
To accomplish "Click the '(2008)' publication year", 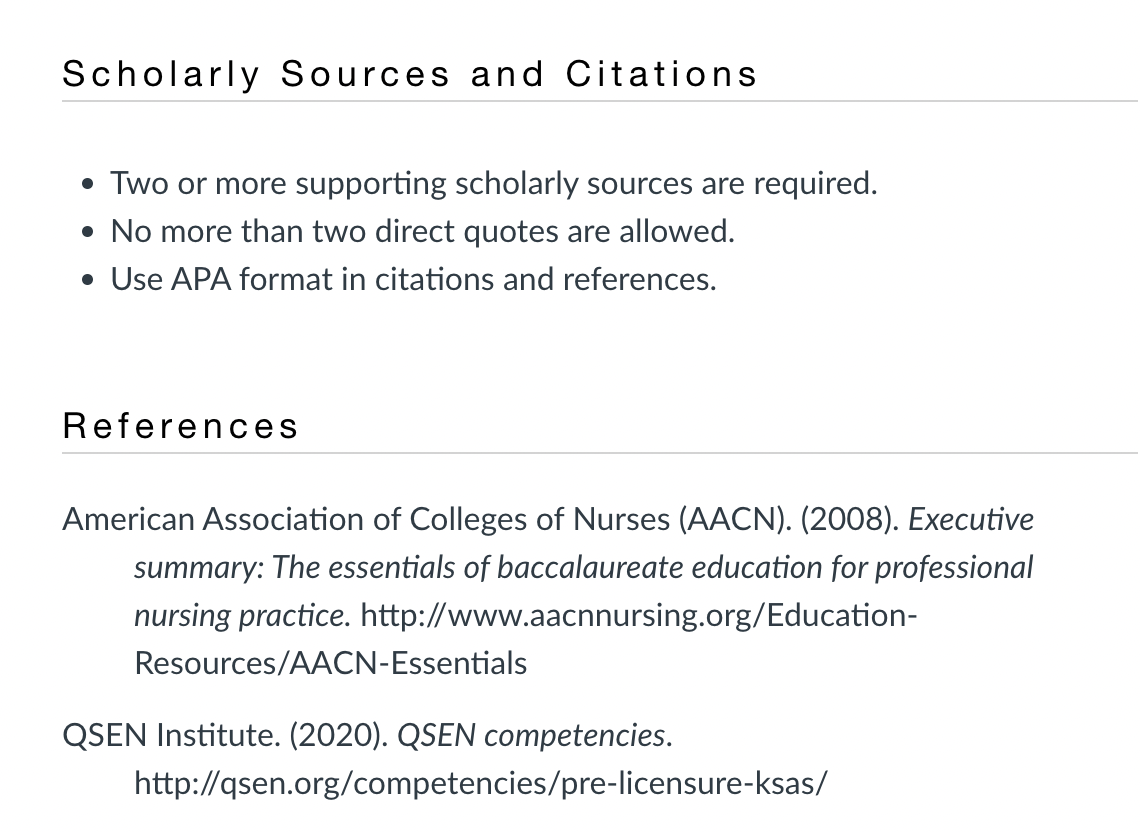I will pyautogui.click(x=850, y=519).
